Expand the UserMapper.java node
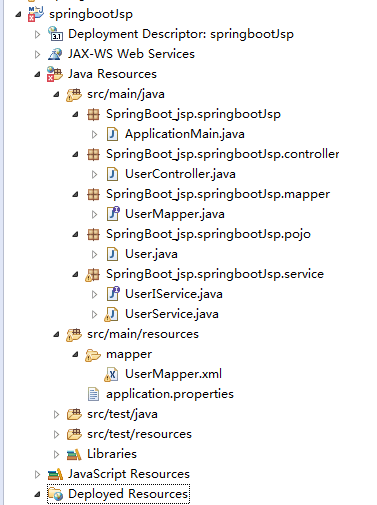377x505 pixels. pos(94,214)
